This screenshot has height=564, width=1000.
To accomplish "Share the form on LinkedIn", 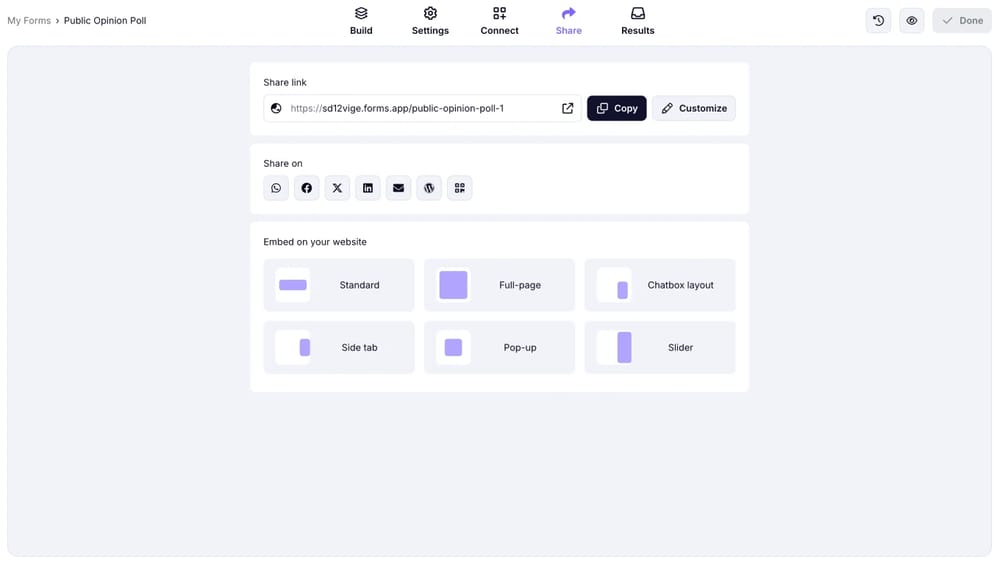I will click(368, 188).
